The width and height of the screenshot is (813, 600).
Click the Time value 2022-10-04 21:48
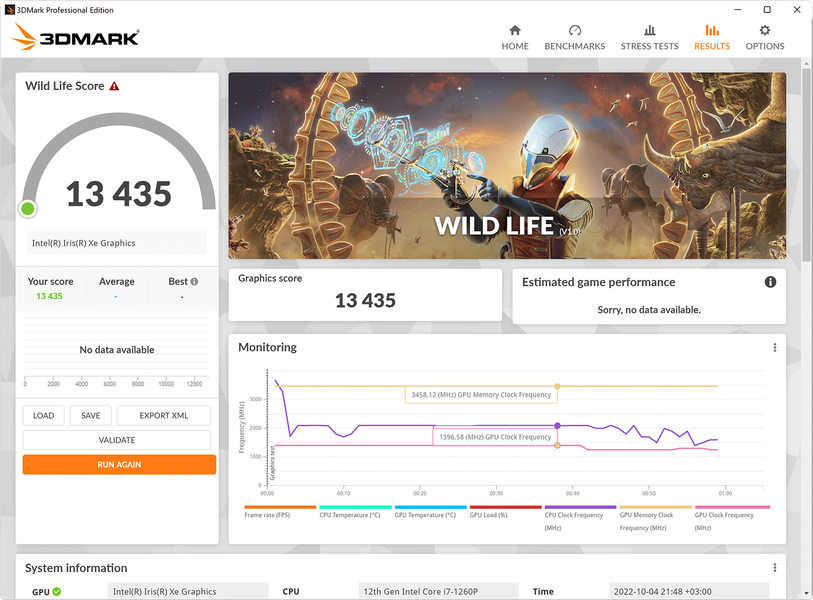(689, 591)
